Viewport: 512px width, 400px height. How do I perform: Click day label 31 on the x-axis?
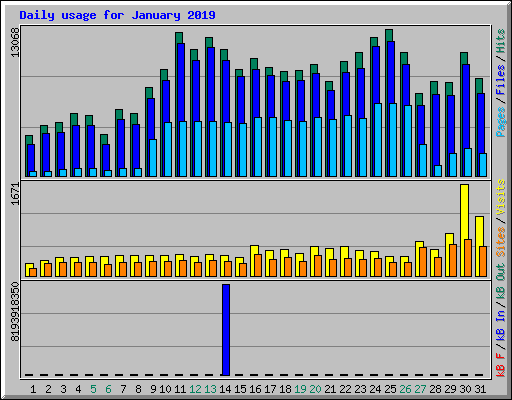tap(480, 389)
